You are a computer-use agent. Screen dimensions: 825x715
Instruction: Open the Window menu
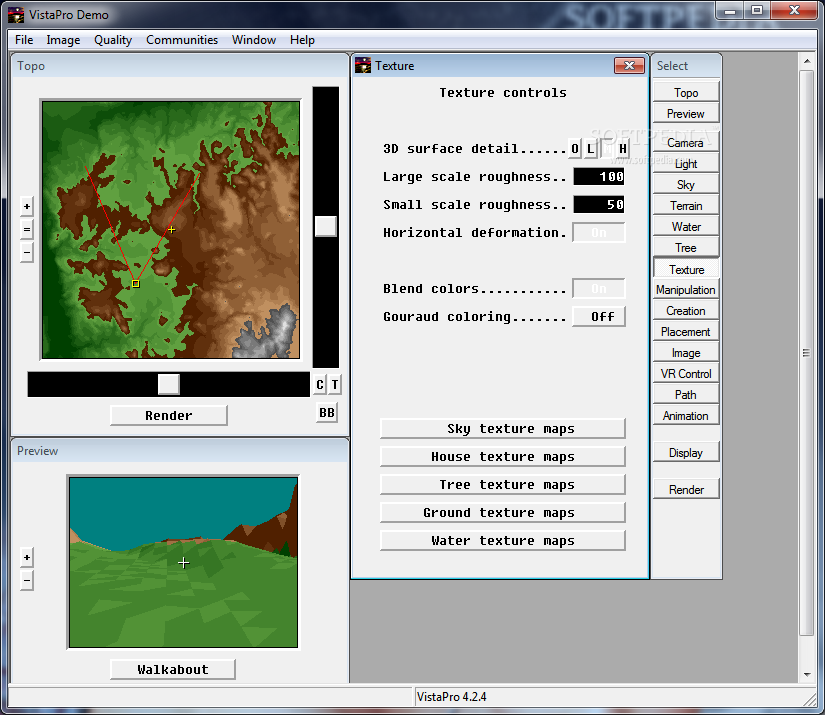(x=254, y=40)
